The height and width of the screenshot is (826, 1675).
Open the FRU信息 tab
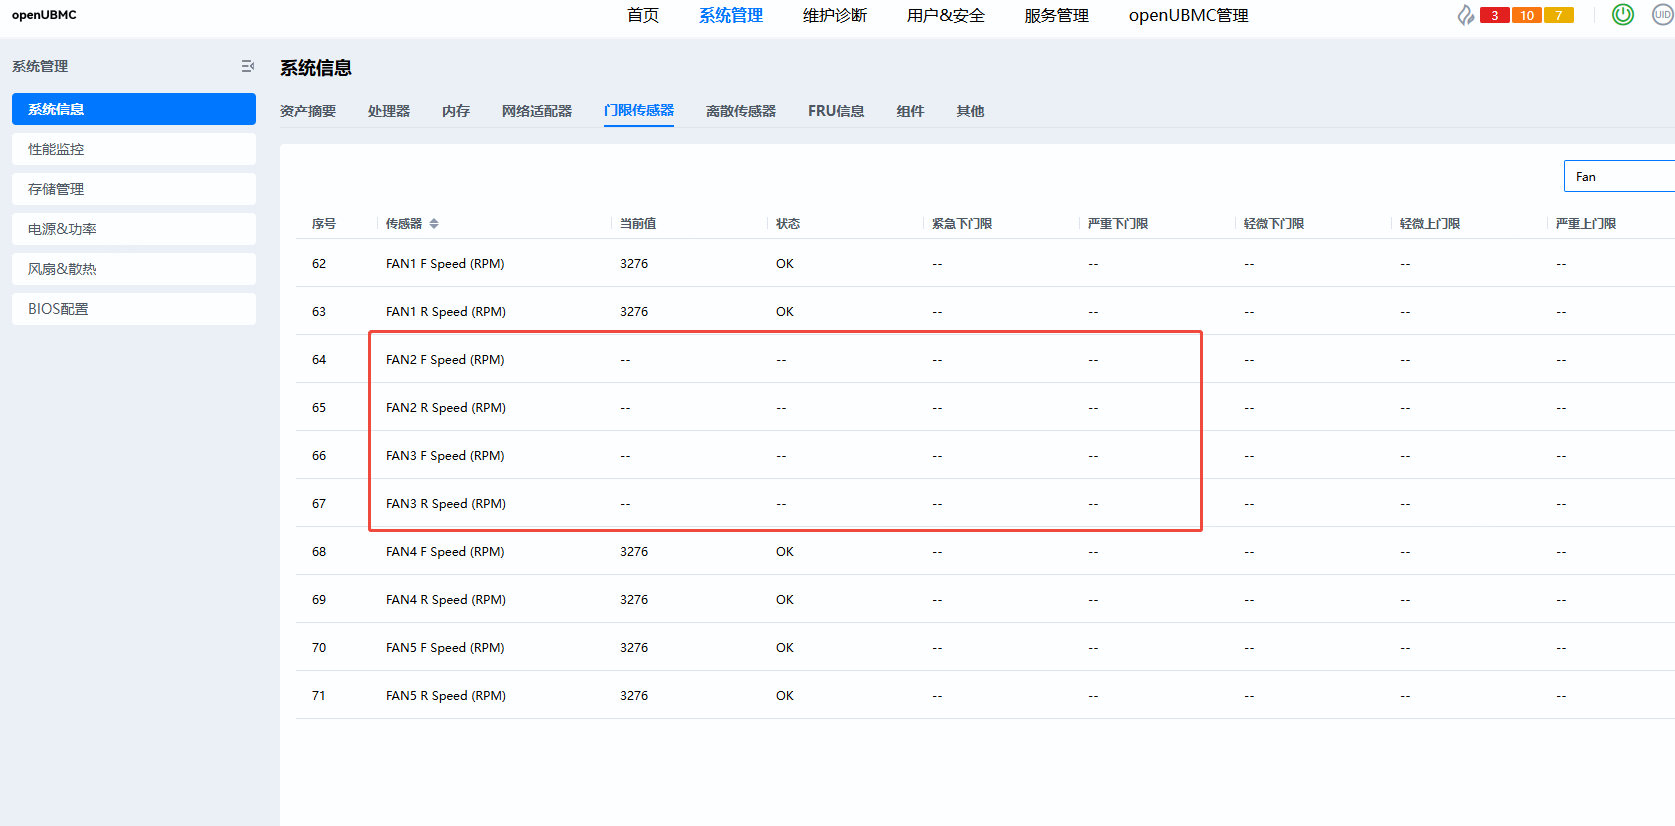(836, 111)
